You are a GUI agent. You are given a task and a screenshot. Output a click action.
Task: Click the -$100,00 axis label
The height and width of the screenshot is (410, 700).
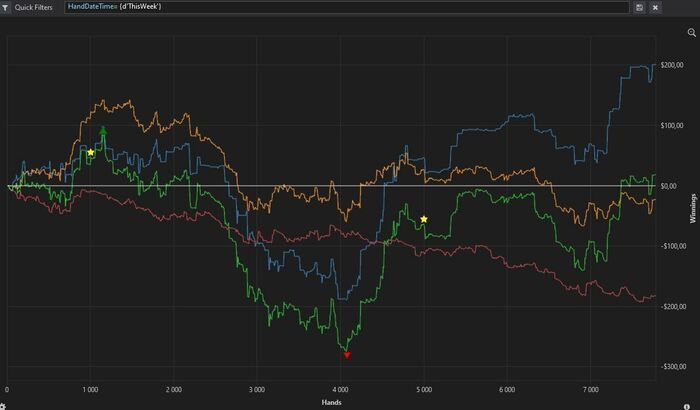click(673, 246)
